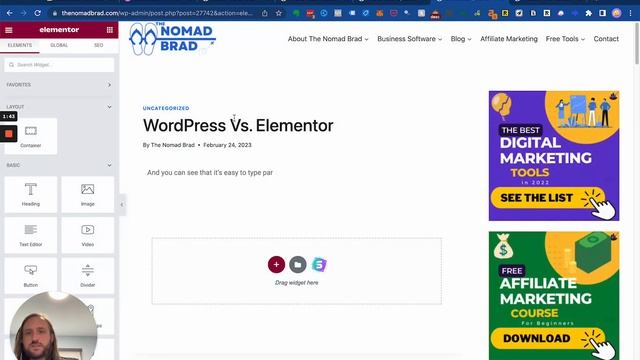
Task: Click the page vertical scrollbar
Action: pyautogui.click(x=637, y=44)
